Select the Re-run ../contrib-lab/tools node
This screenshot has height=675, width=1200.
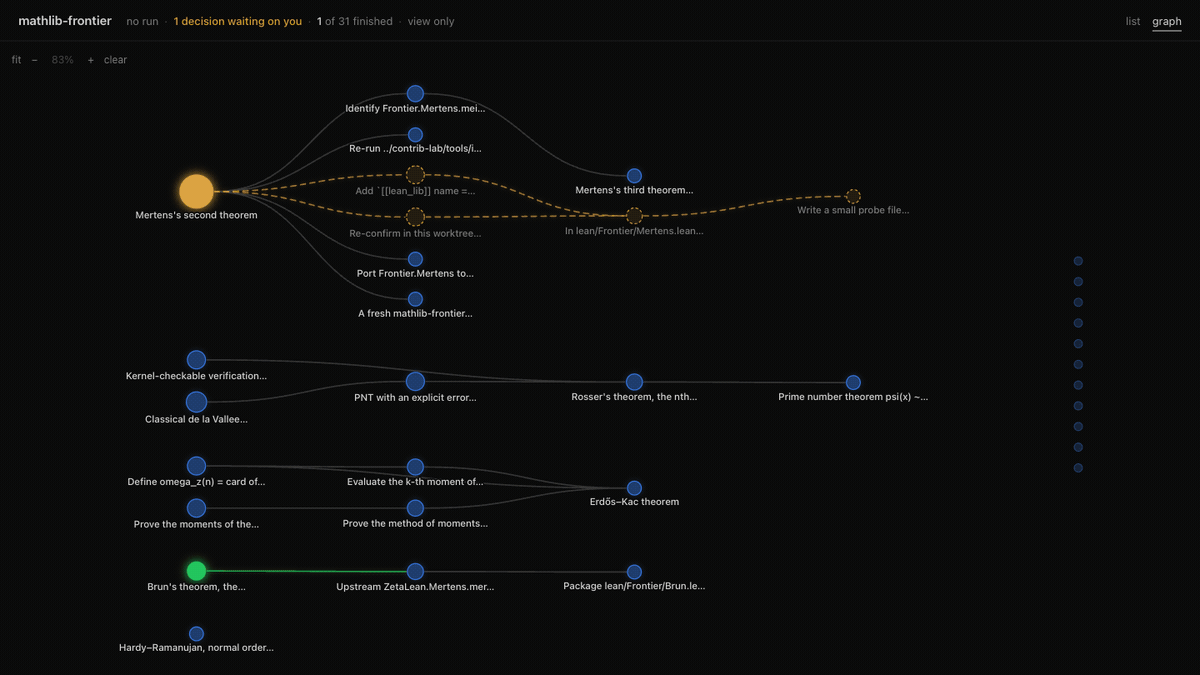tap(415, 134)
